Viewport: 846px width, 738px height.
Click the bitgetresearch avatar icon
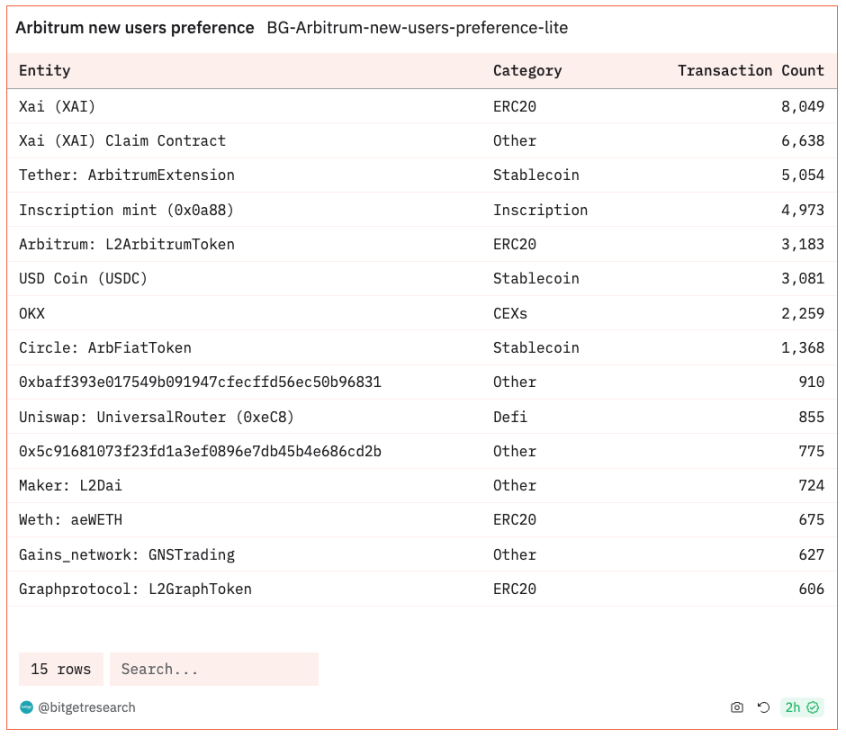pyautogui.click(x=26, y=708)
